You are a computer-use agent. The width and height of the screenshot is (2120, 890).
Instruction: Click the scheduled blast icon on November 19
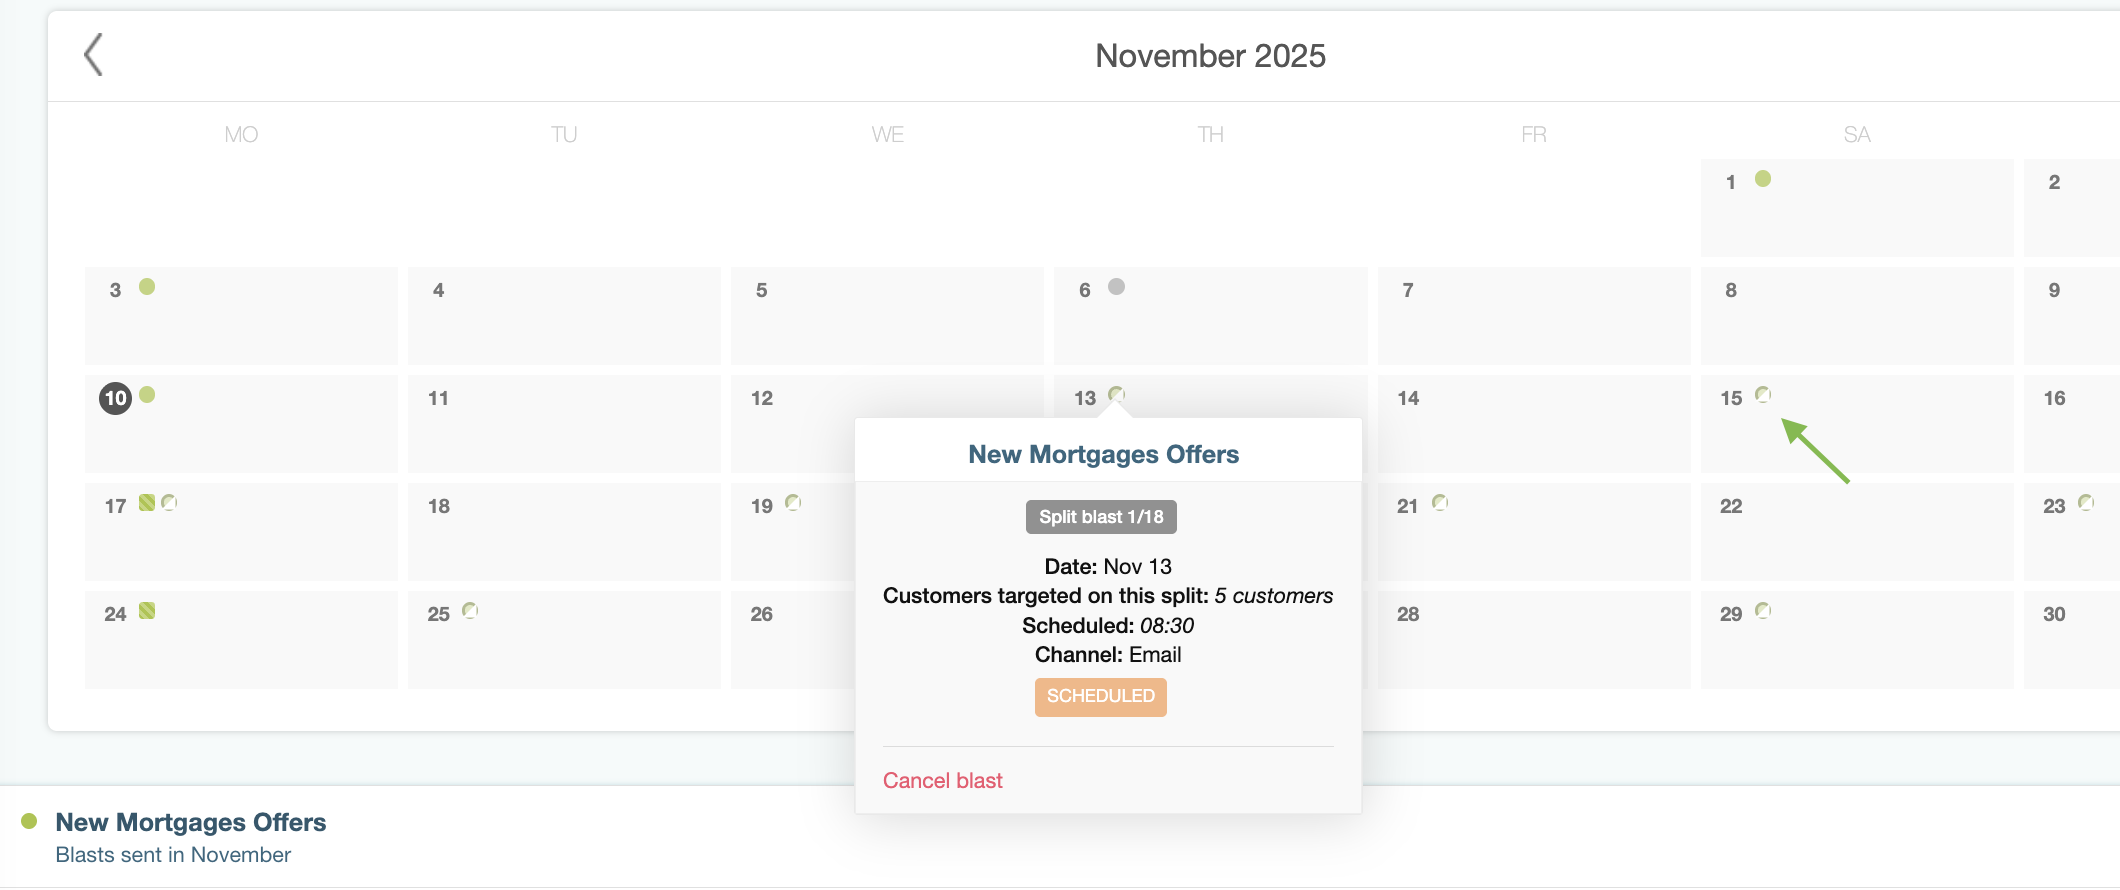click(793, 502)
